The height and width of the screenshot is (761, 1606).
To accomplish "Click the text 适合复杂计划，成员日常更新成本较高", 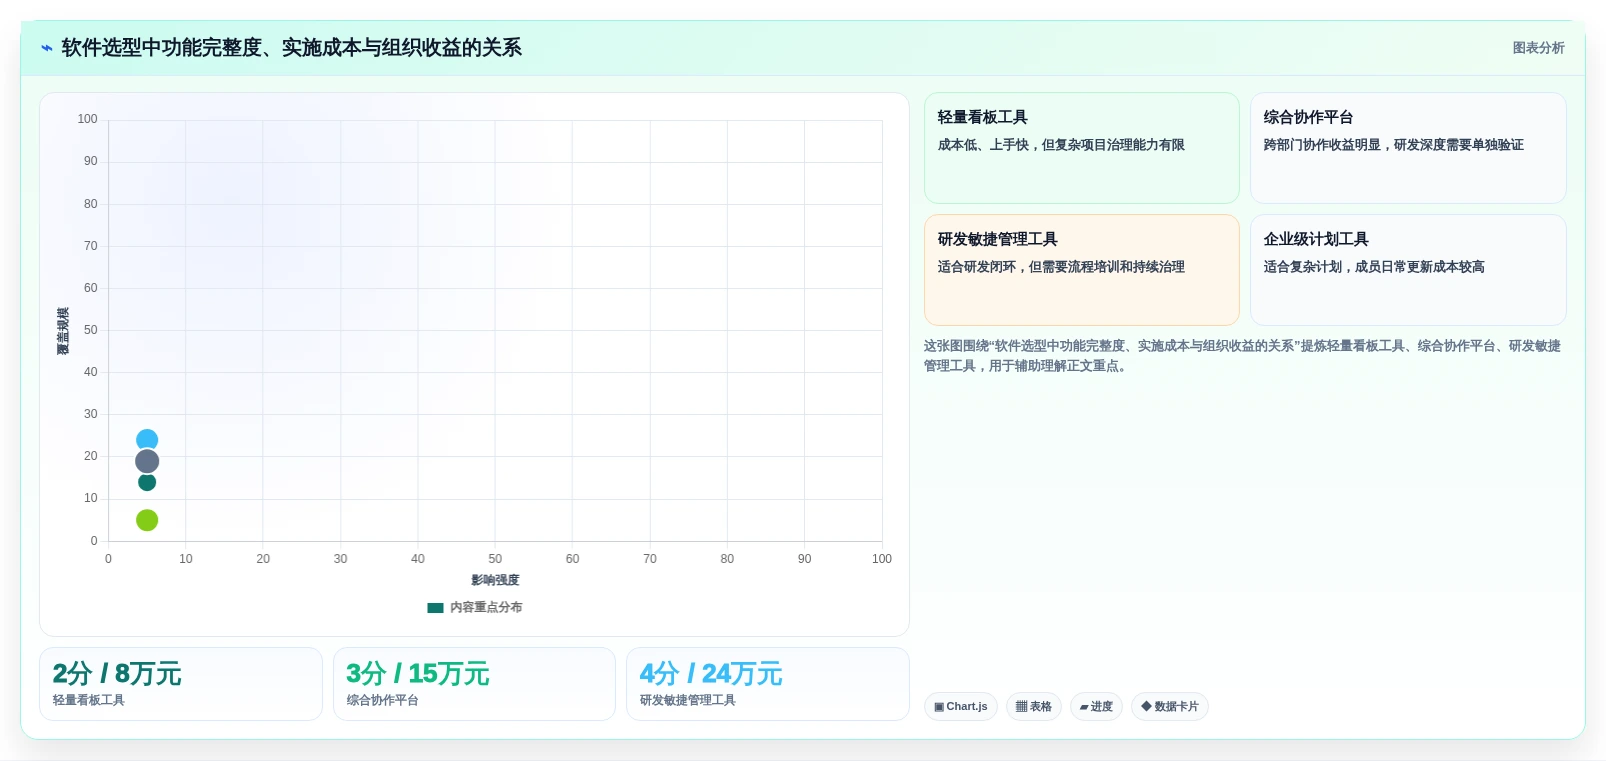I will (1374, 267).
